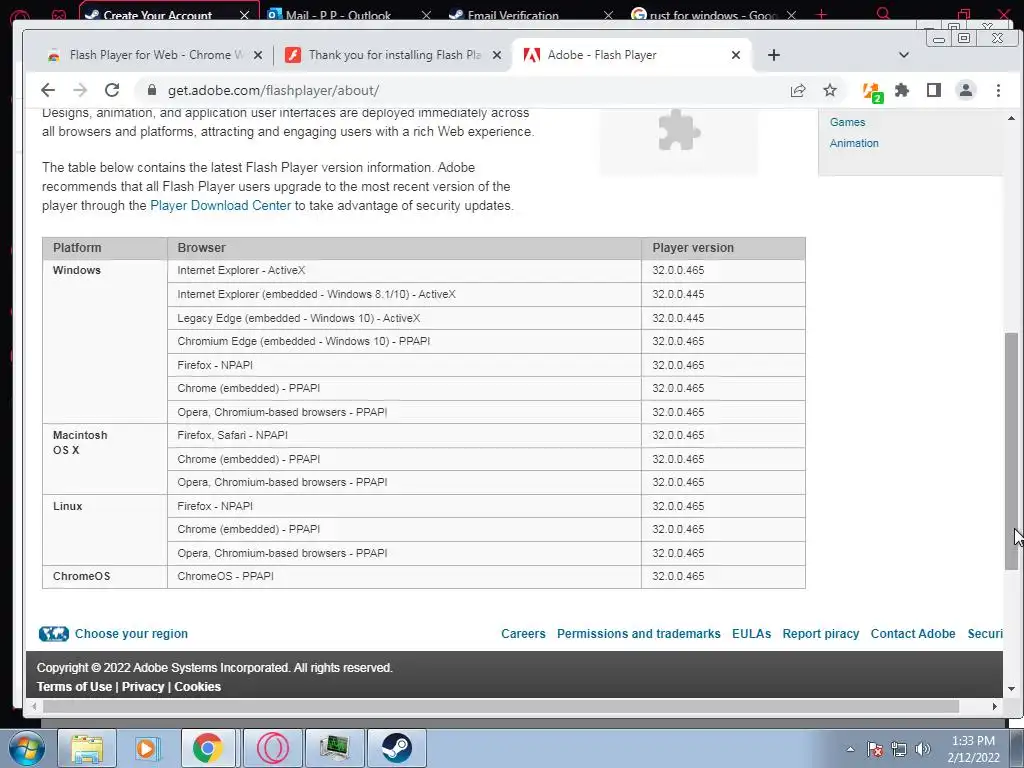Share this page using the share icon
This screenshot has height=768, width=1024.
click(x=797, y=90)
